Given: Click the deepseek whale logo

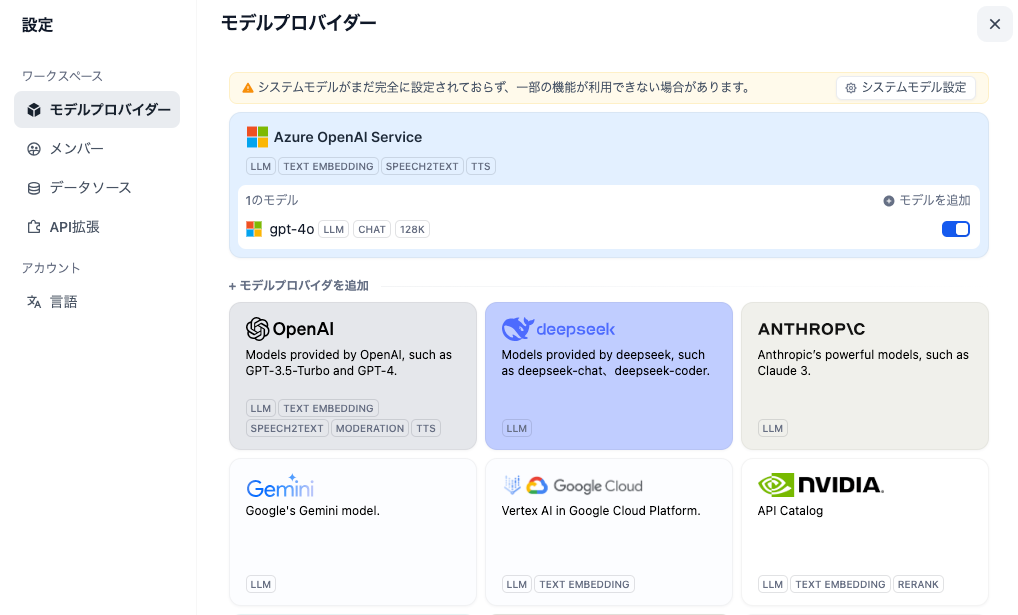Looking at the screenshot, I should (517, 329).
